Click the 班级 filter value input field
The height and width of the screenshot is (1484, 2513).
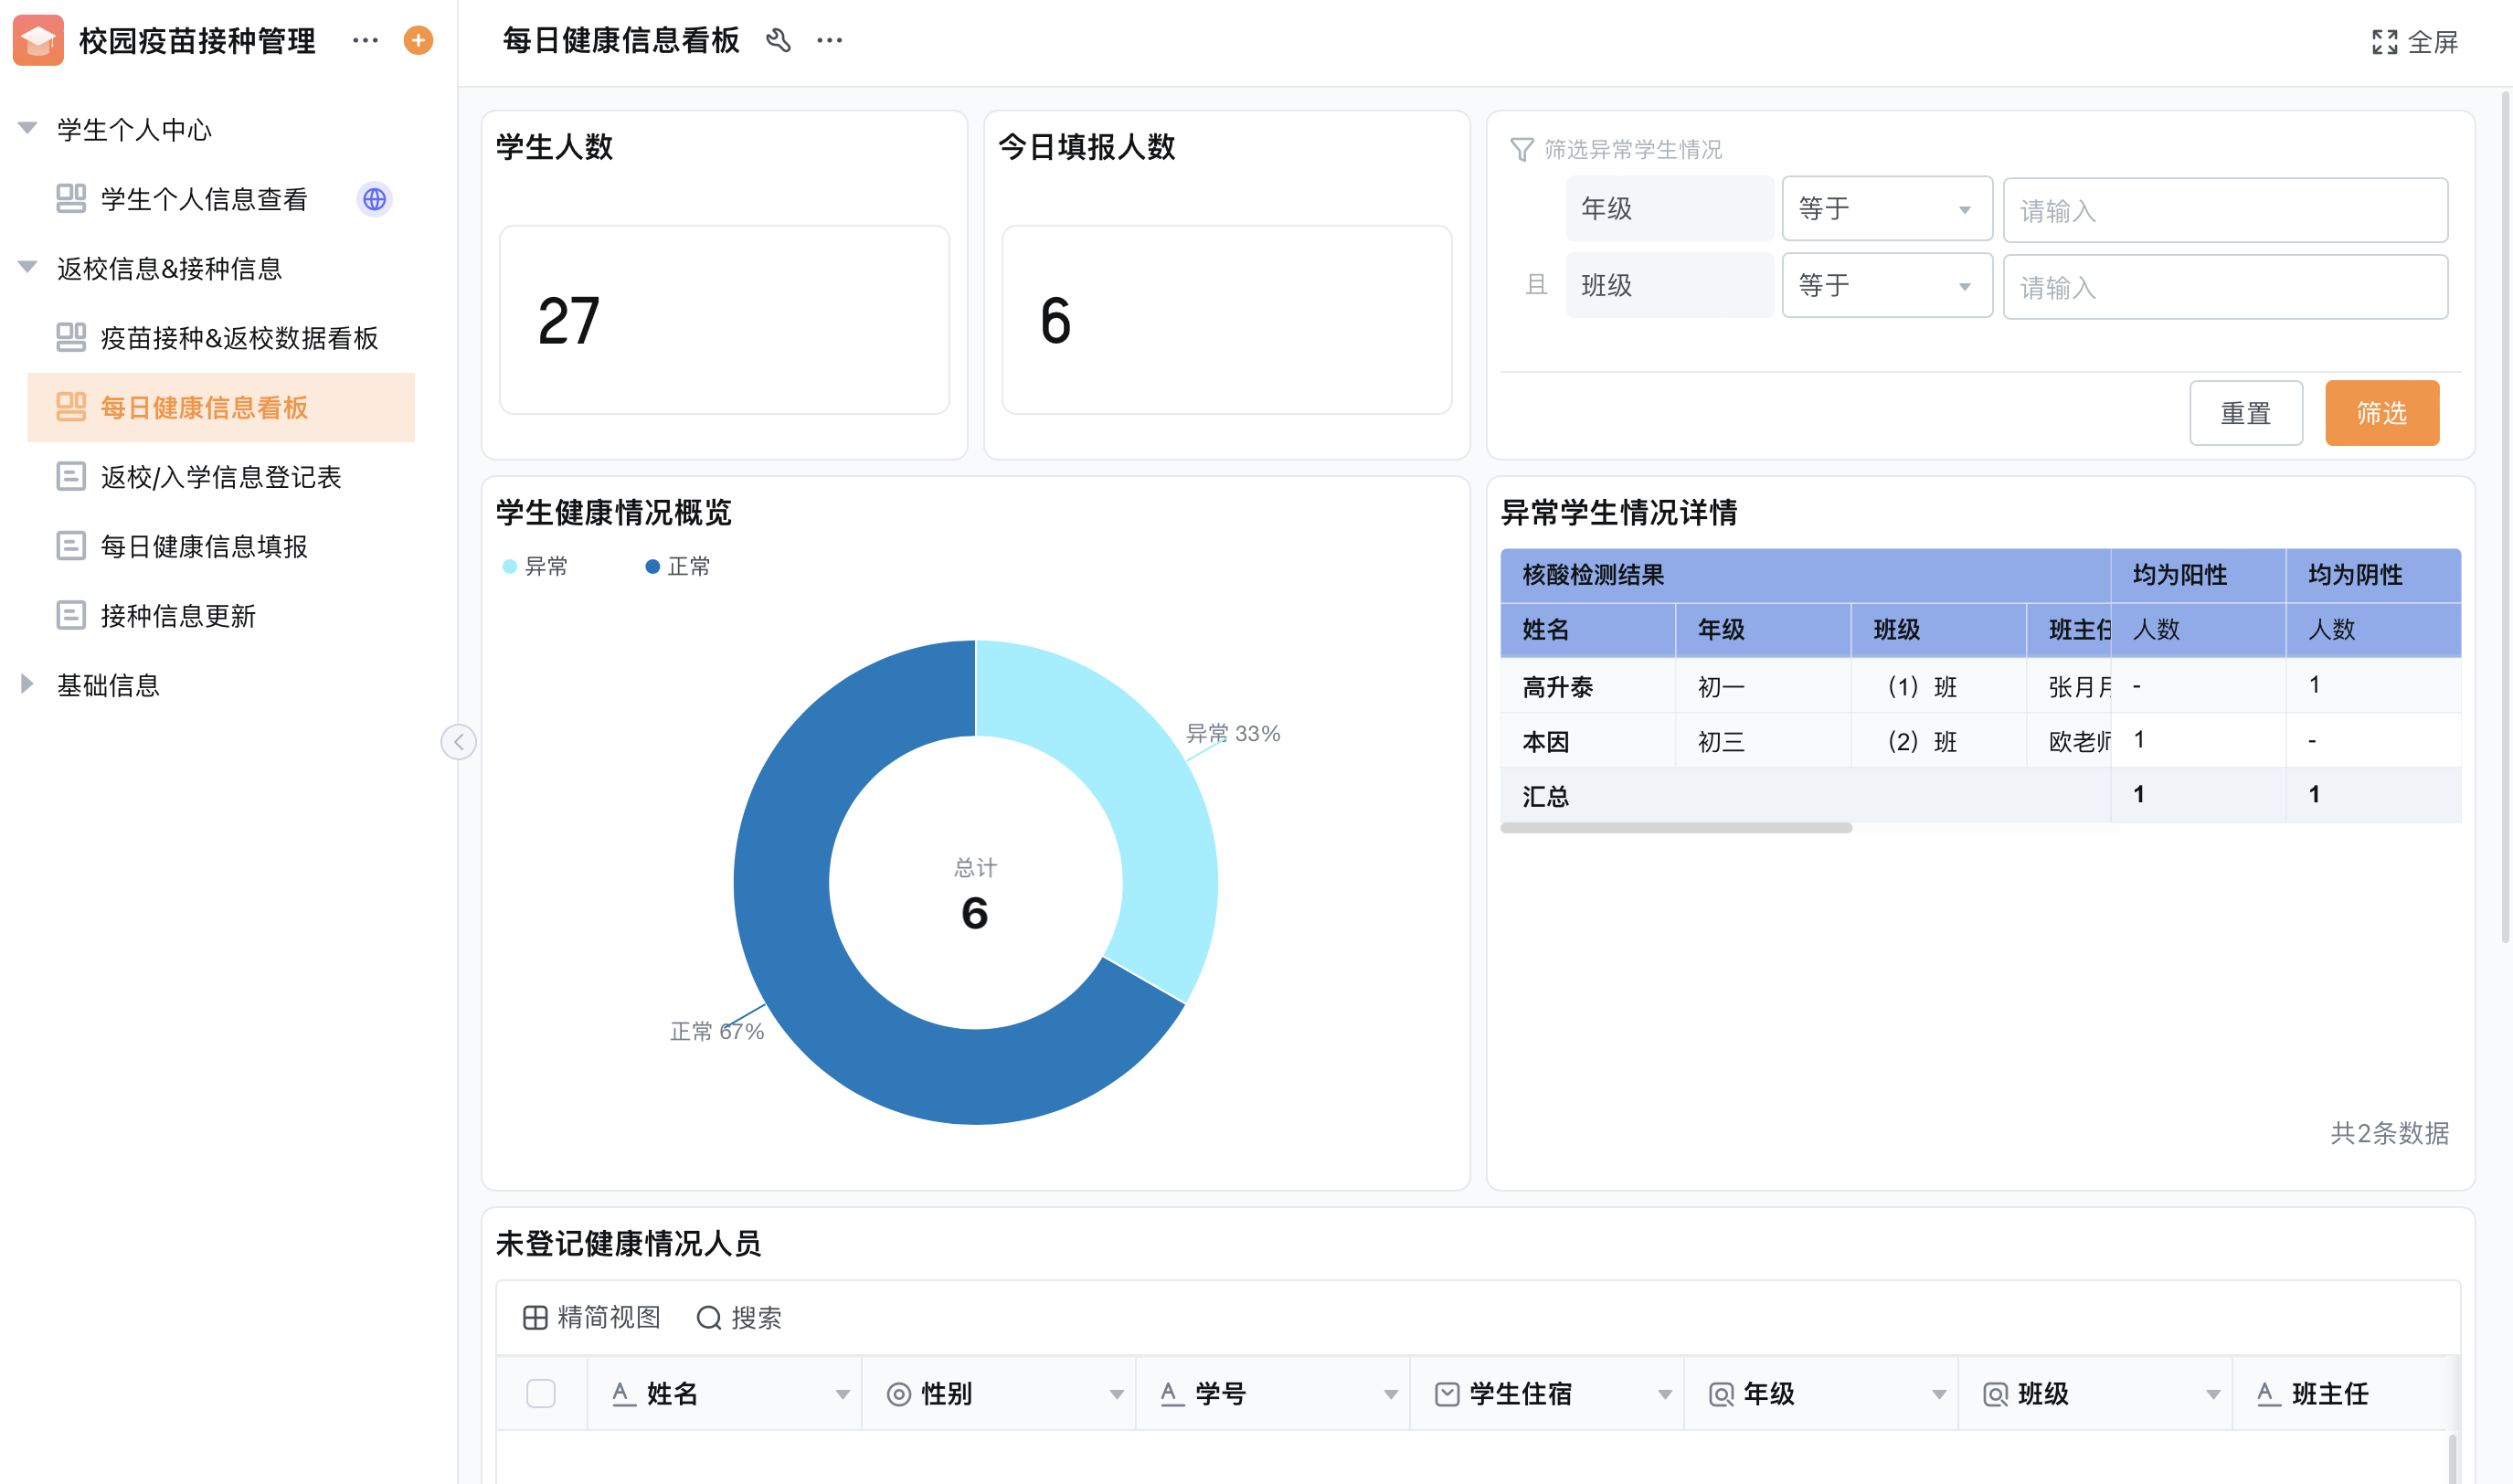2225,287
